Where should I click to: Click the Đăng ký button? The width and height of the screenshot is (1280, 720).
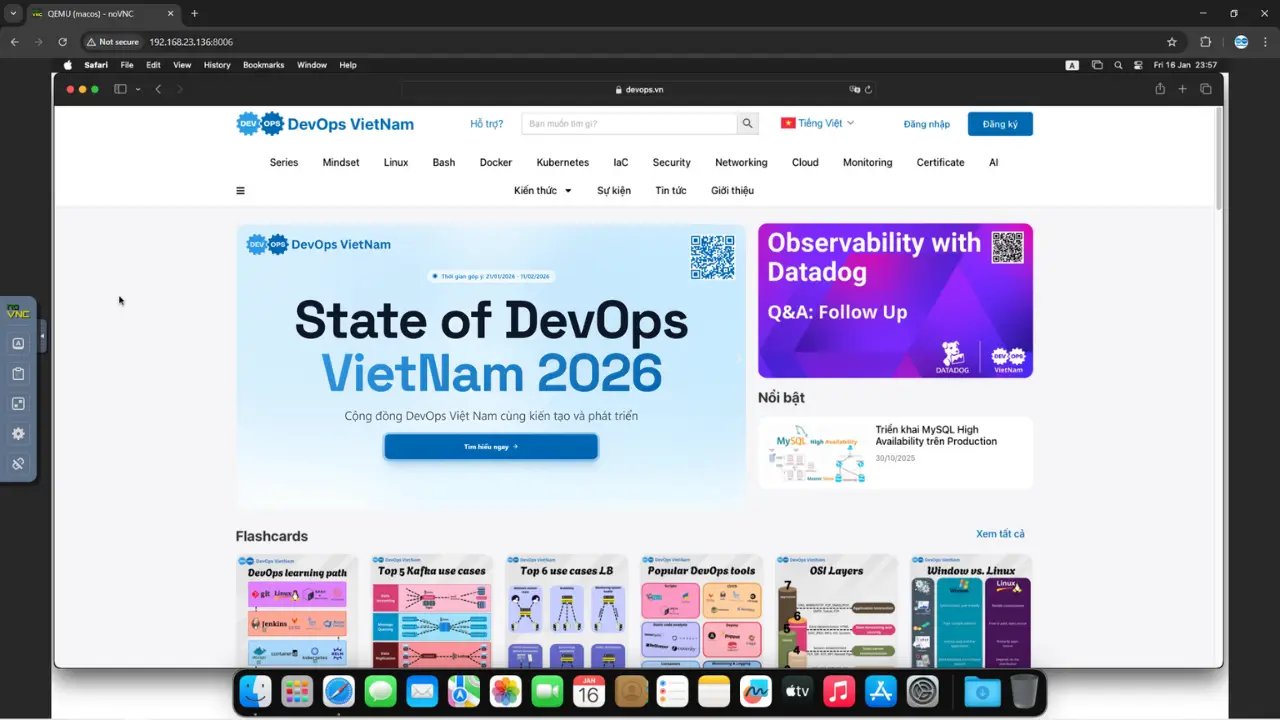pos(1000,124)
